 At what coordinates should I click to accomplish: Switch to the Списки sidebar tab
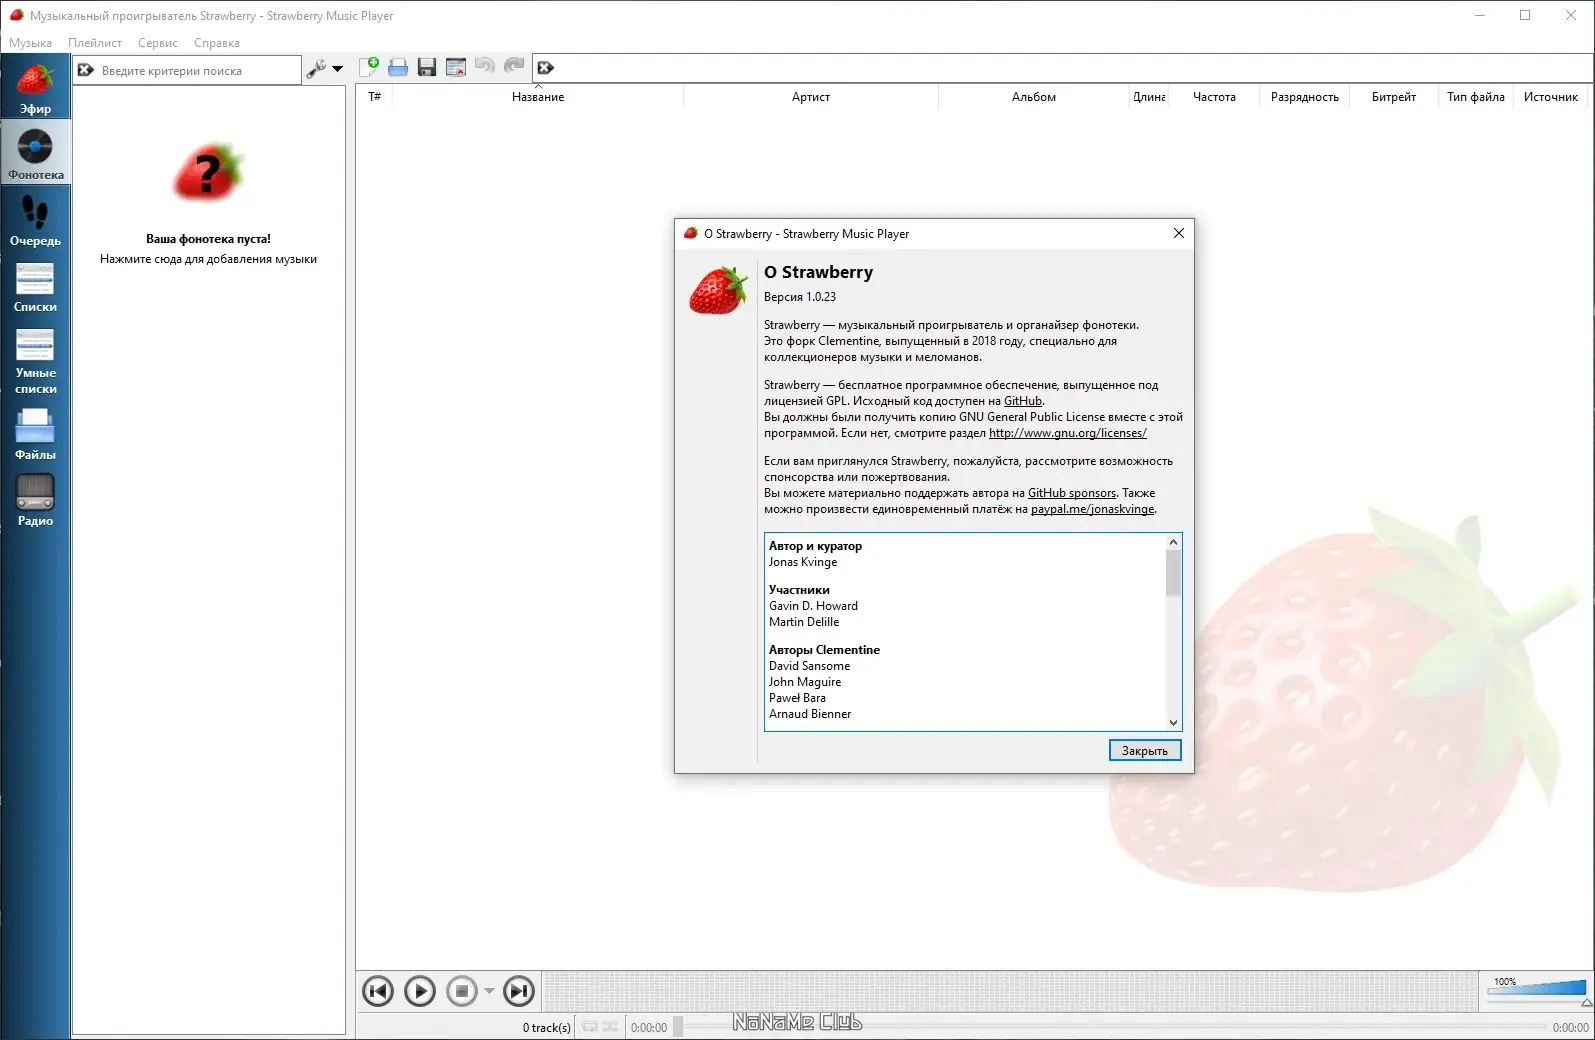pos(35,285)
